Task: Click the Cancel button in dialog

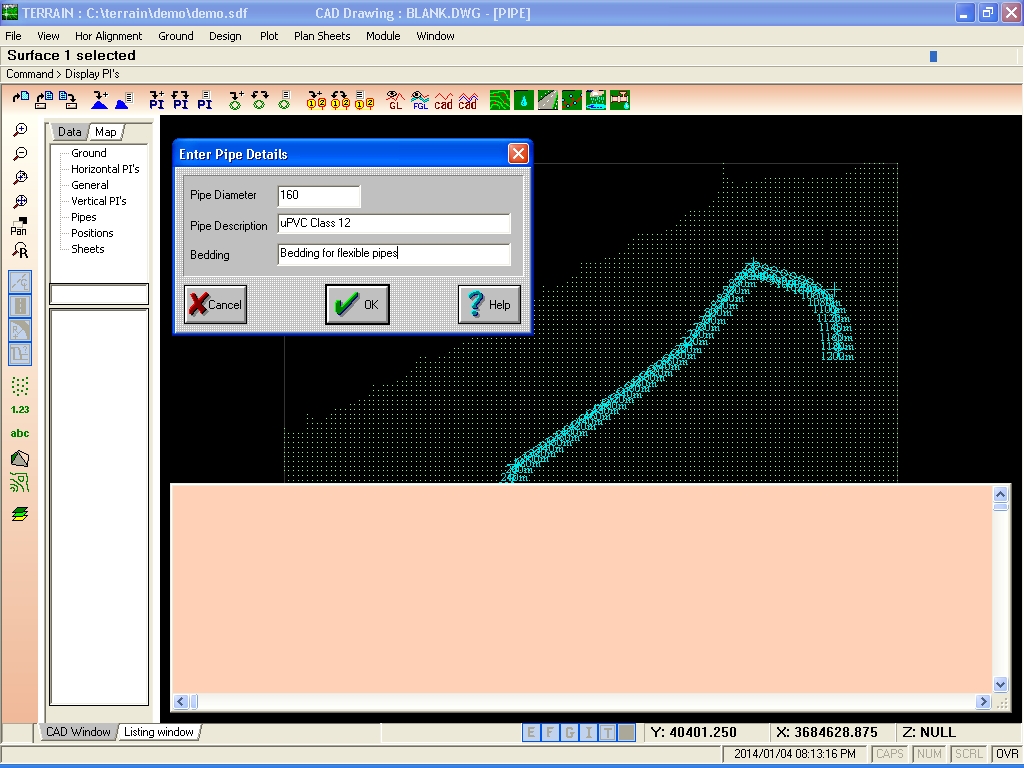Action: 216,304
